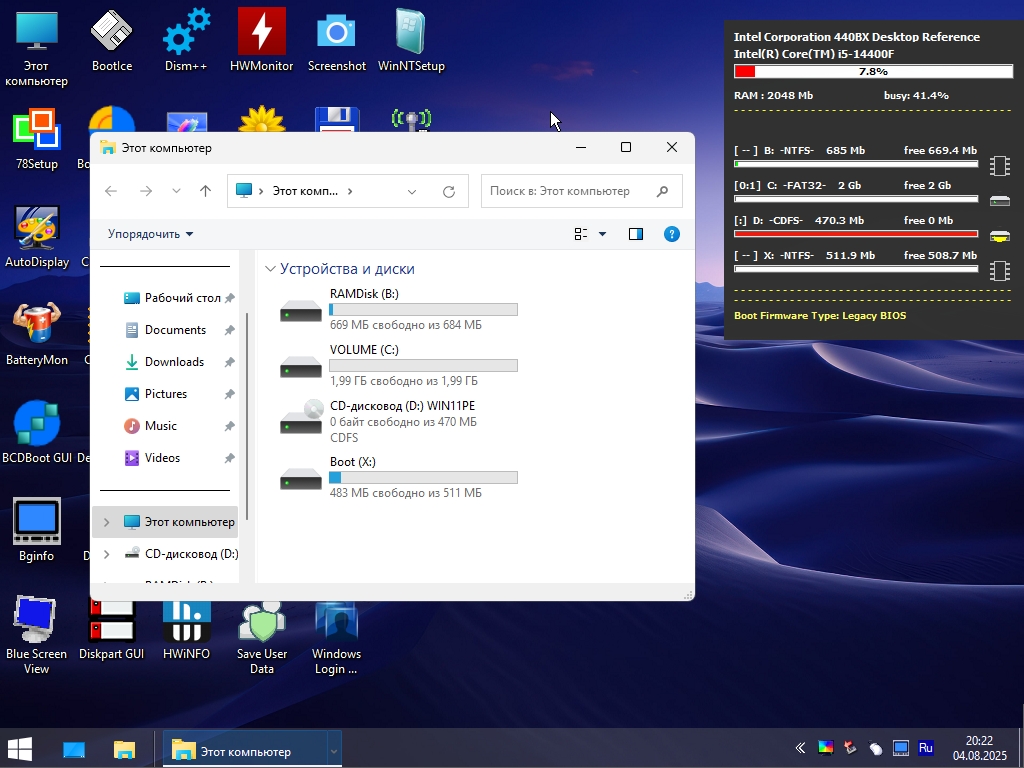Click the Explorer forward arrow
Viewport: 1024px width, 768px height.
146,191
